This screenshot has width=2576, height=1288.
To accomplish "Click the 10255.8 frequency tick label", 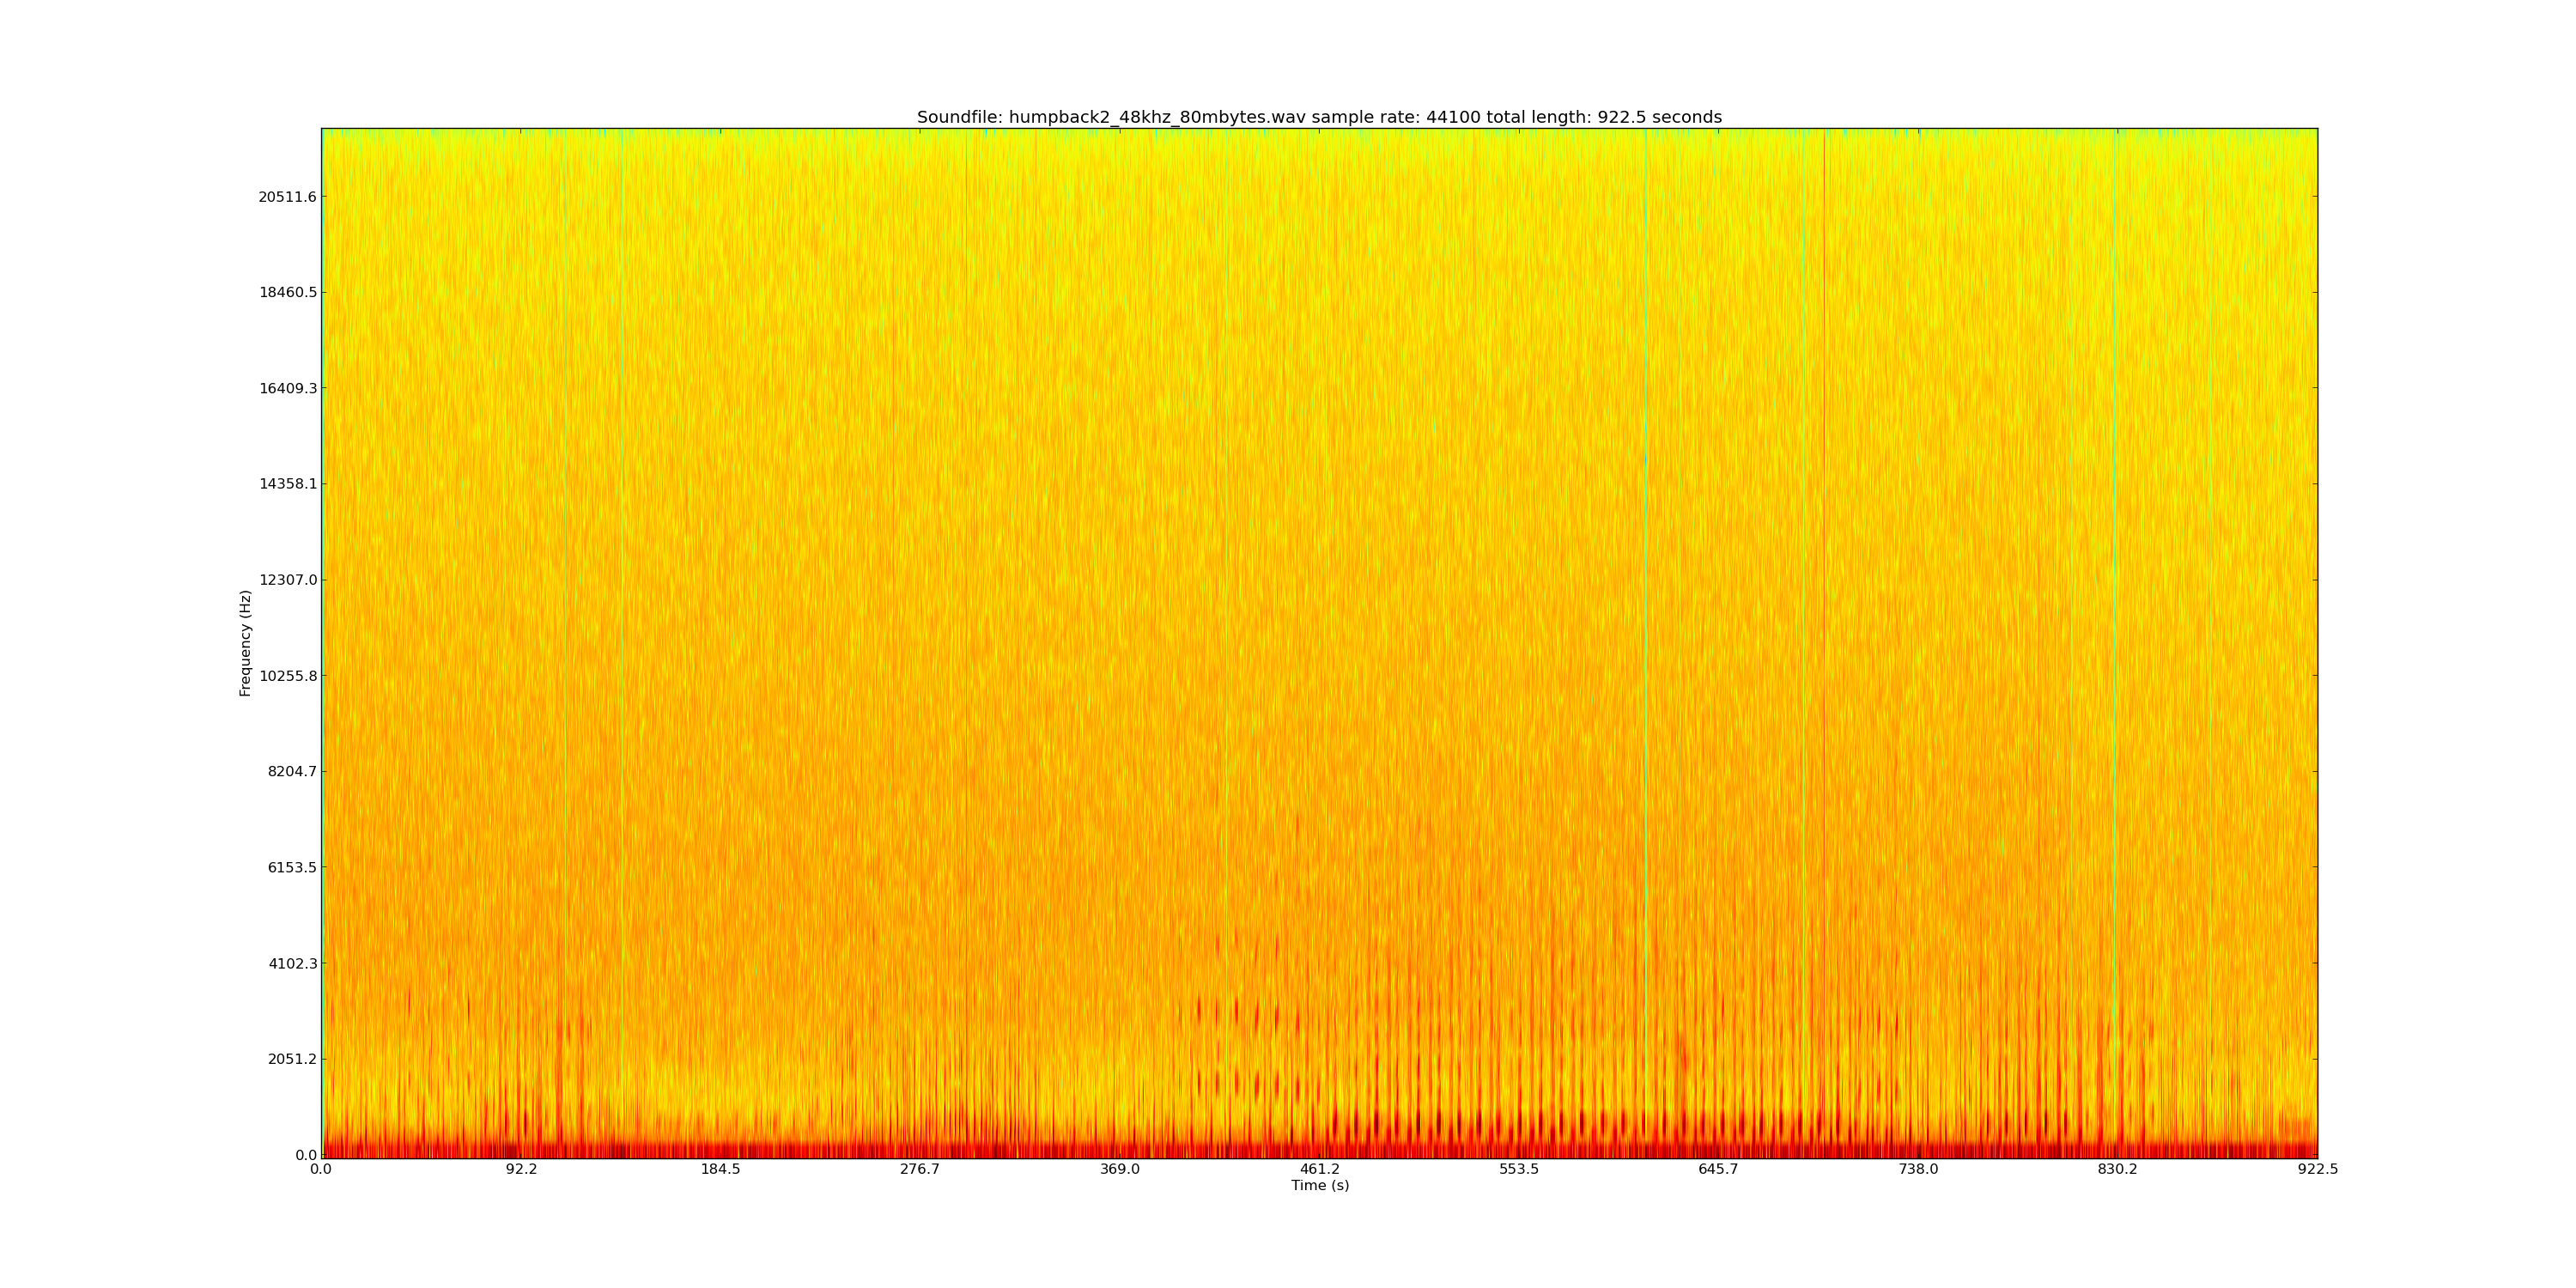I will (x=287, y=676).
